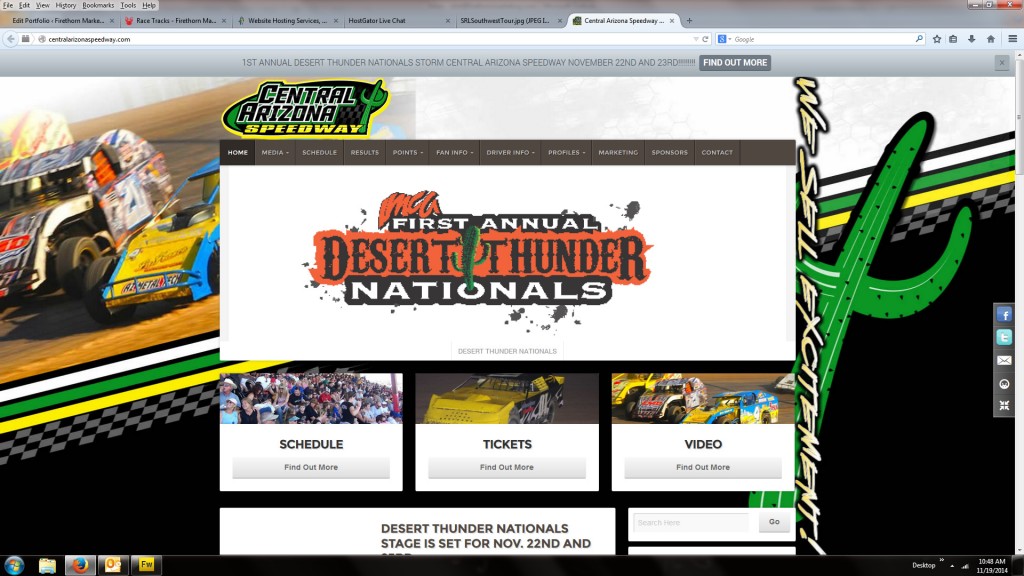The height and width of the screenshot is (576, 1024).
Task: Dismiss the announcement banner with the X
Action: 1002,63
